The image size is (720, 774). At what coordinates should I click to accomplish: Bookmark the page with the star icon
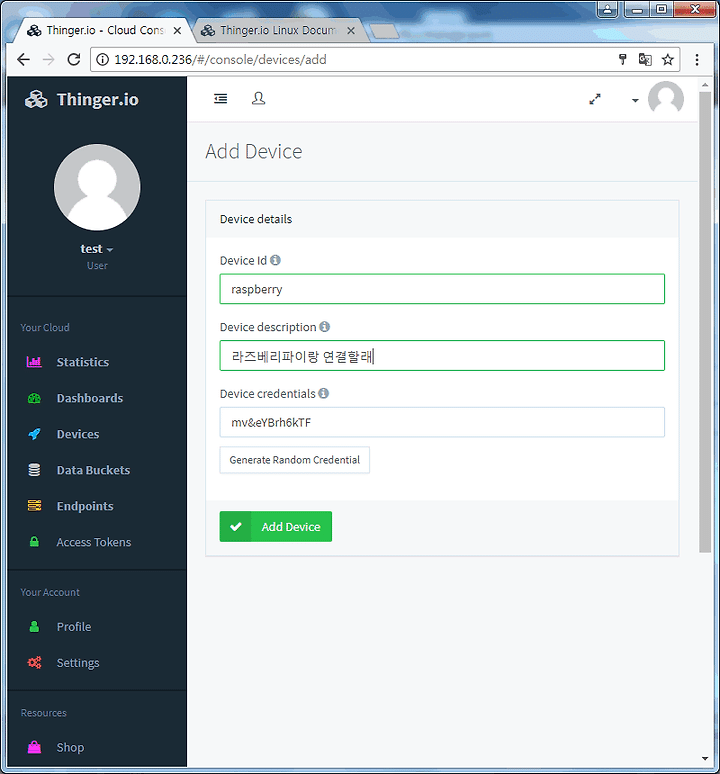(668, 60)
